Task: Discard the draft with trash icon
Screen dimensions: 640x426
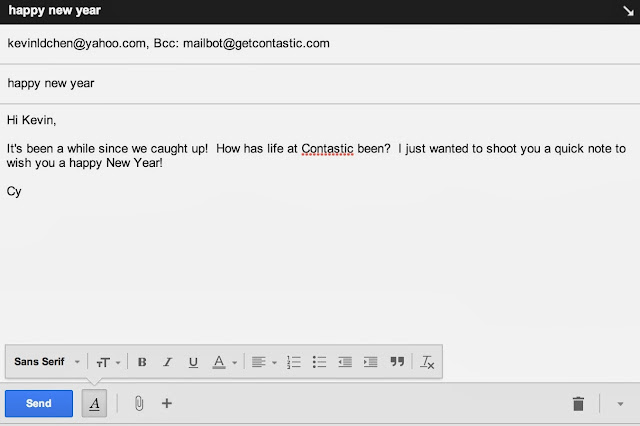Action: 578,404
